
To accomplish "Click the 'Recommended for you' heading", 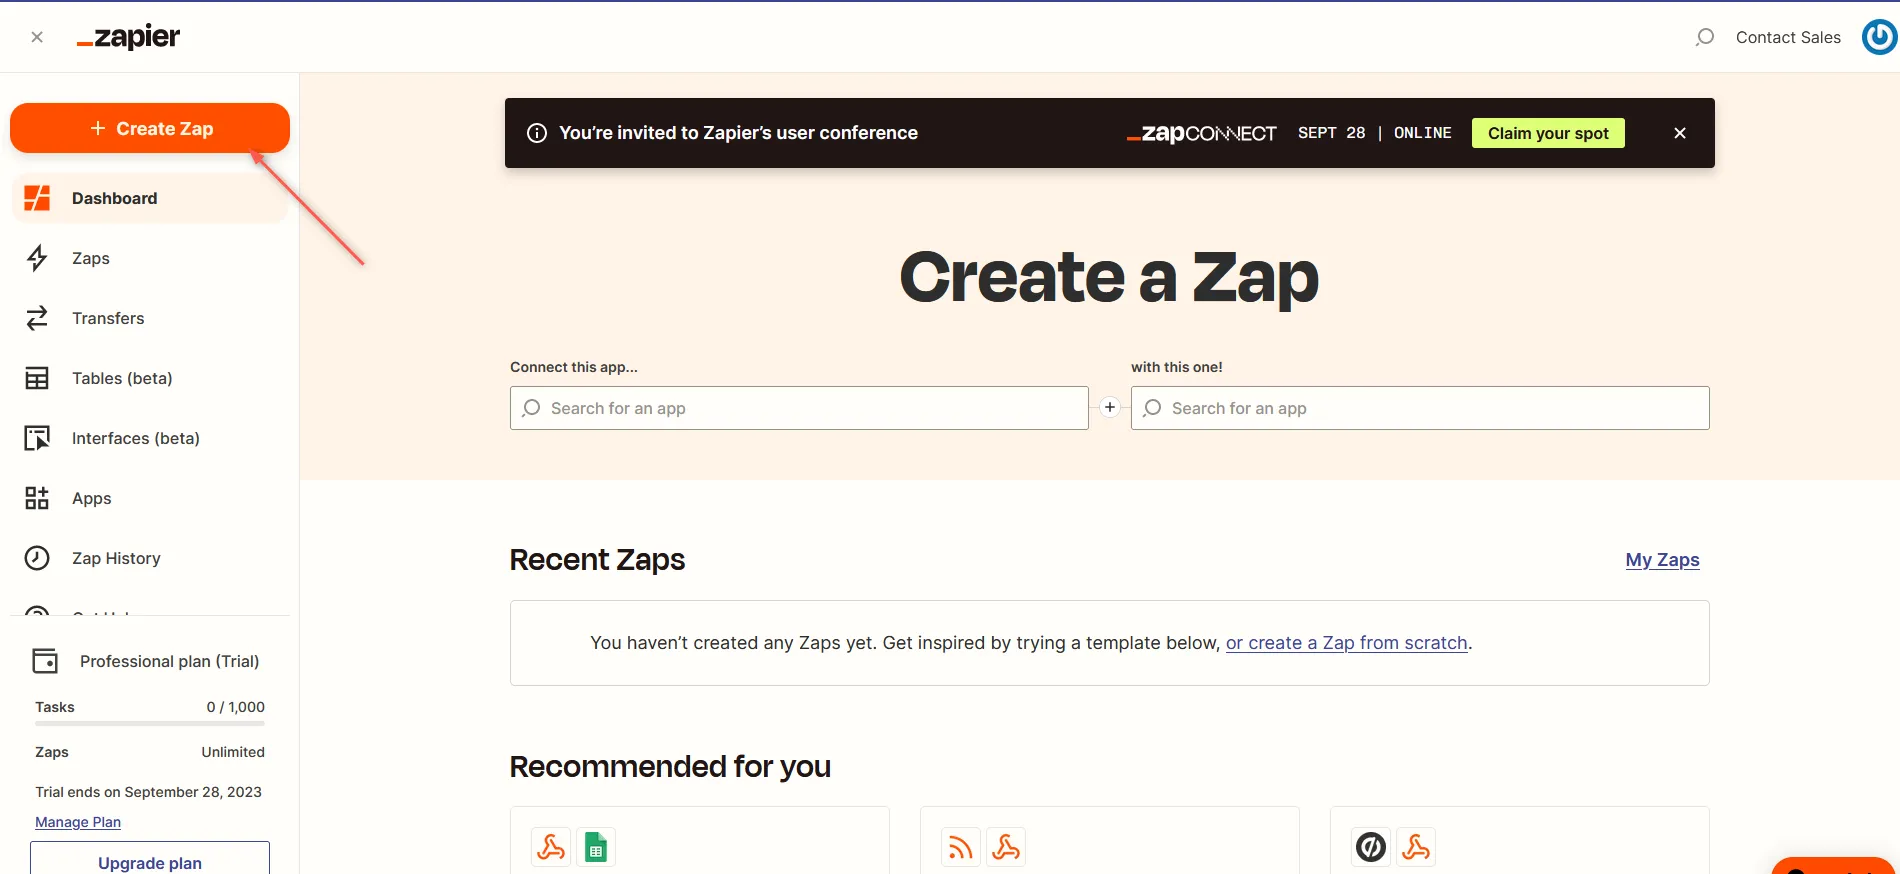I will pyautogui.click(x=670, y=766).
